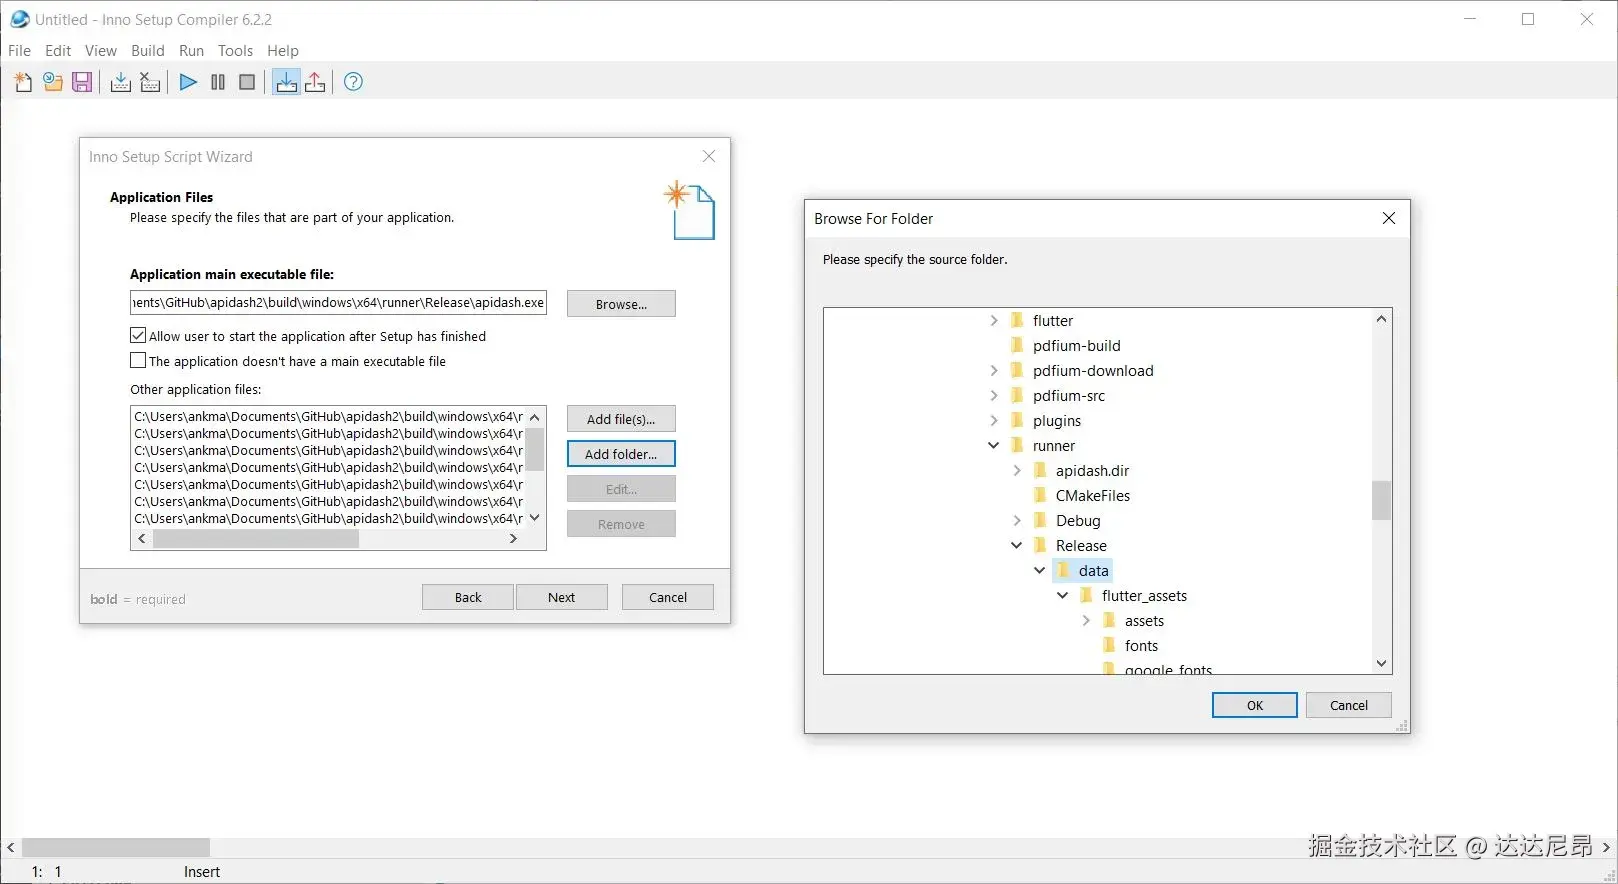Click the folder tree scroll up arrow

point(1381,319)
